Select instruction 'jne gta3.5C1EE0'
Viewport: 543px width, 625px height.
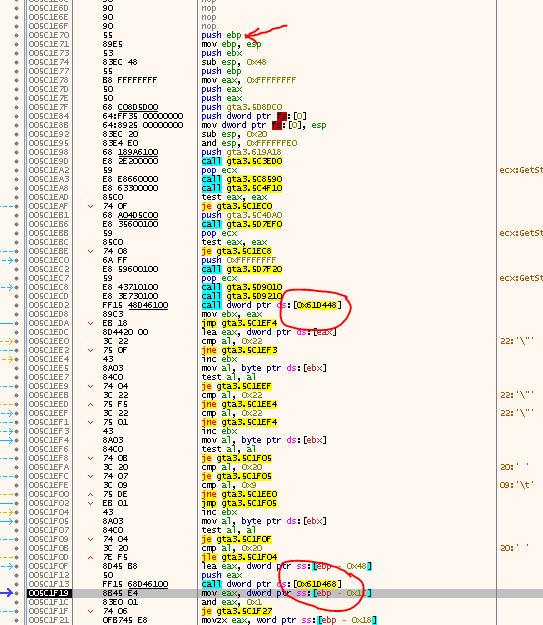click(x=239, y=494)
